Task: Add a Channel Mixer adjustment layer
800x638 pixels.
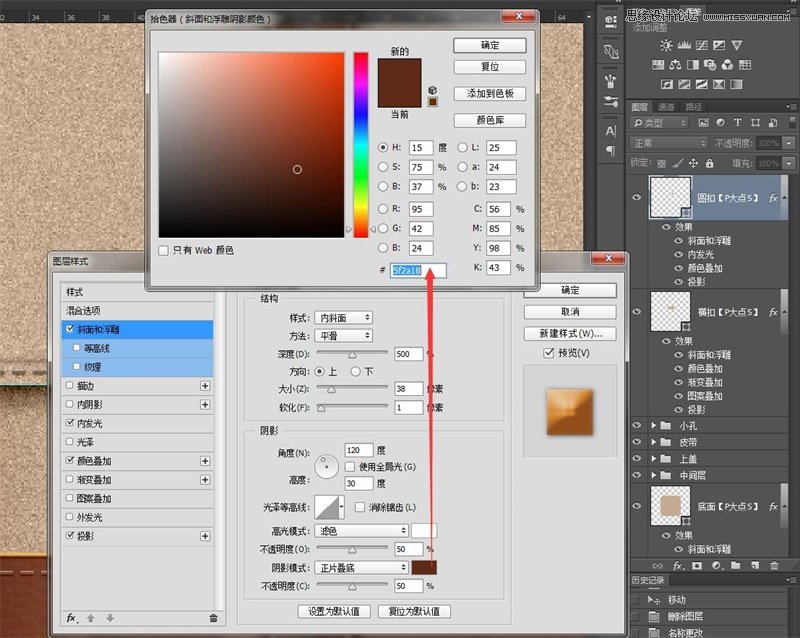Action: click(728, 65)
